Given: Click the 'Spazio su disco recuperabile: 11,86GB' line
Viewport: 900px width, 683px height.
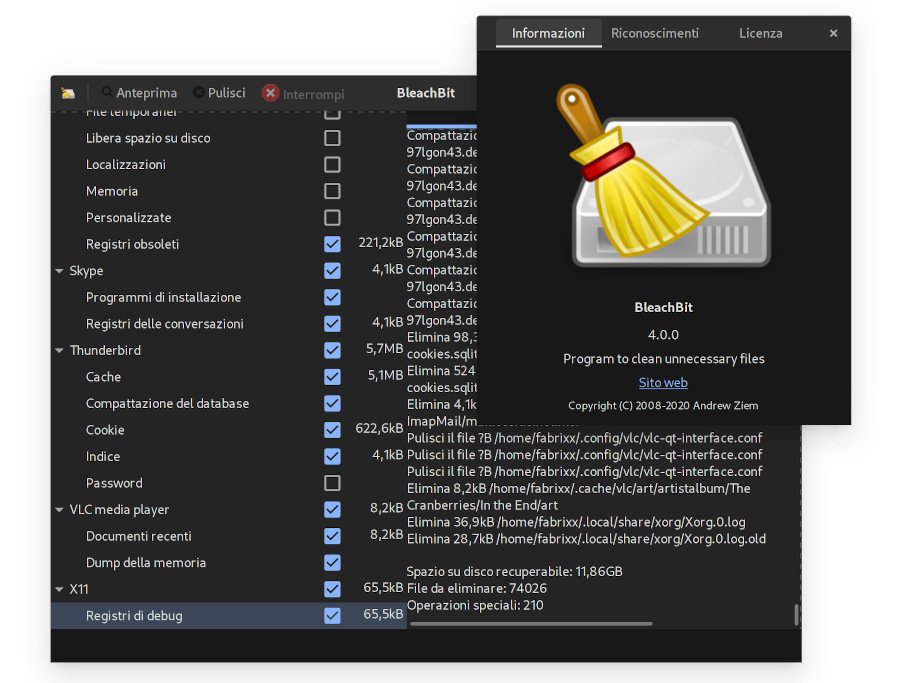Looking at the screenshot, I should pos(514,572).
